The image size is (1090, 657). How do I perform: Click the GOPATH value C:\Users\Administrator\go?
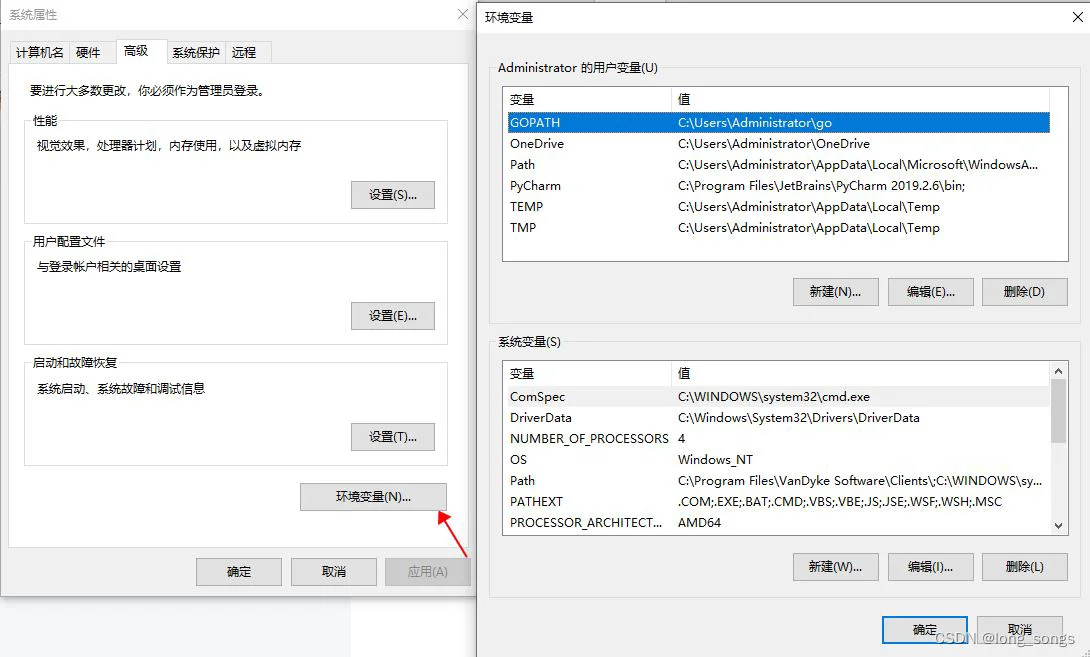click(x=754, y=122)
